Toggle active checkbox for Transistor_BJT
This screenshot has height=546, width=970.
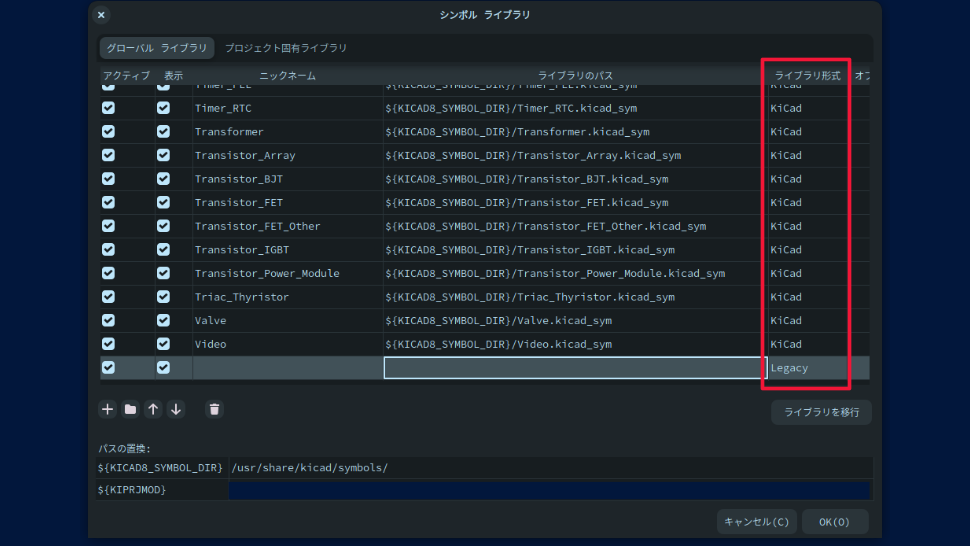click(x=108, y=179)
